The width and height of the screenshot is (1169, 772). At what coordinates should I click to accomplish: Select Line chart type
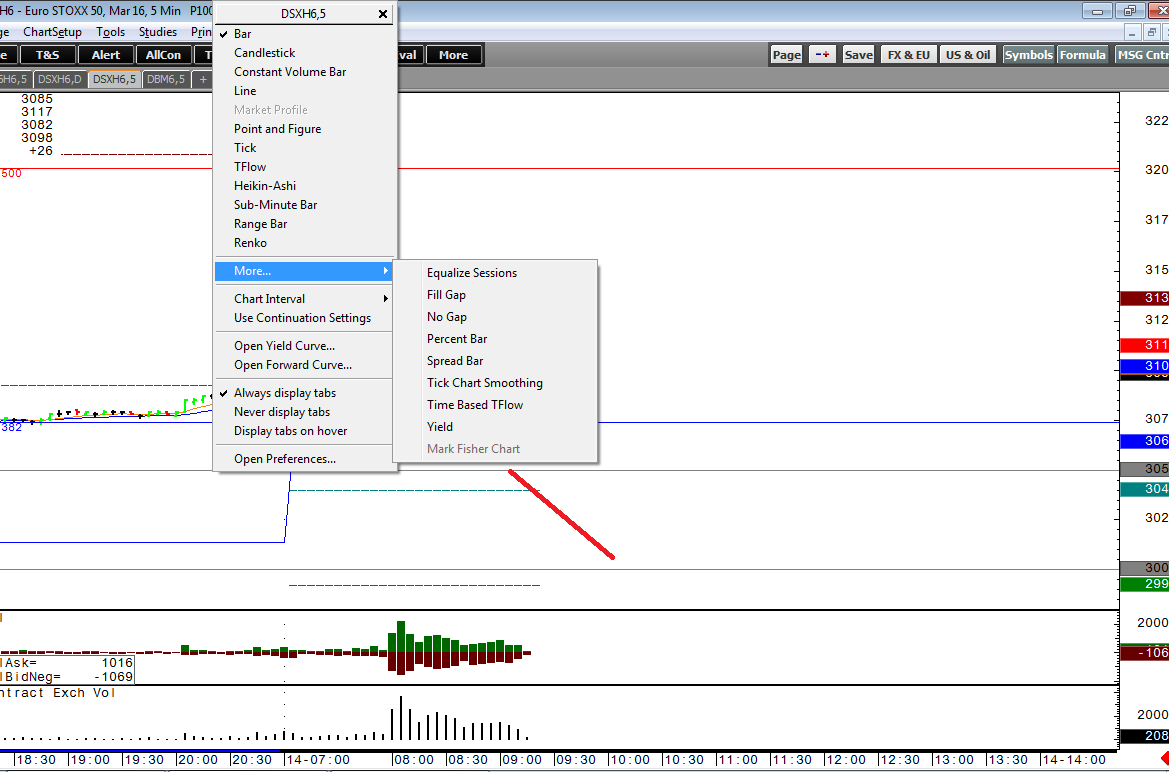245,91
